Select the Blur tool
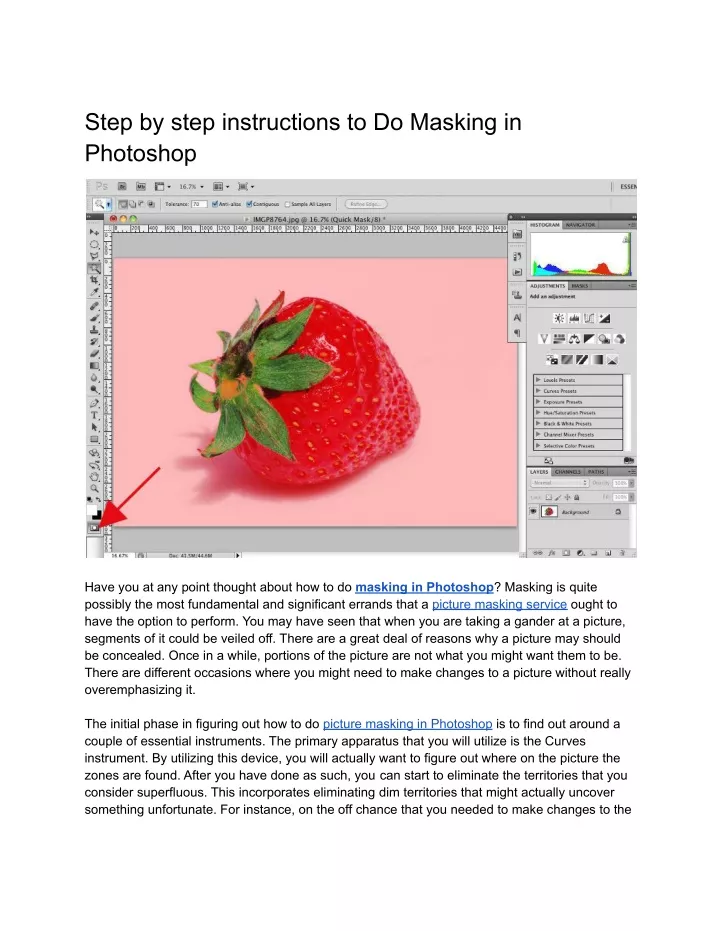The image size is (720, 931). [x=94, y=378]
